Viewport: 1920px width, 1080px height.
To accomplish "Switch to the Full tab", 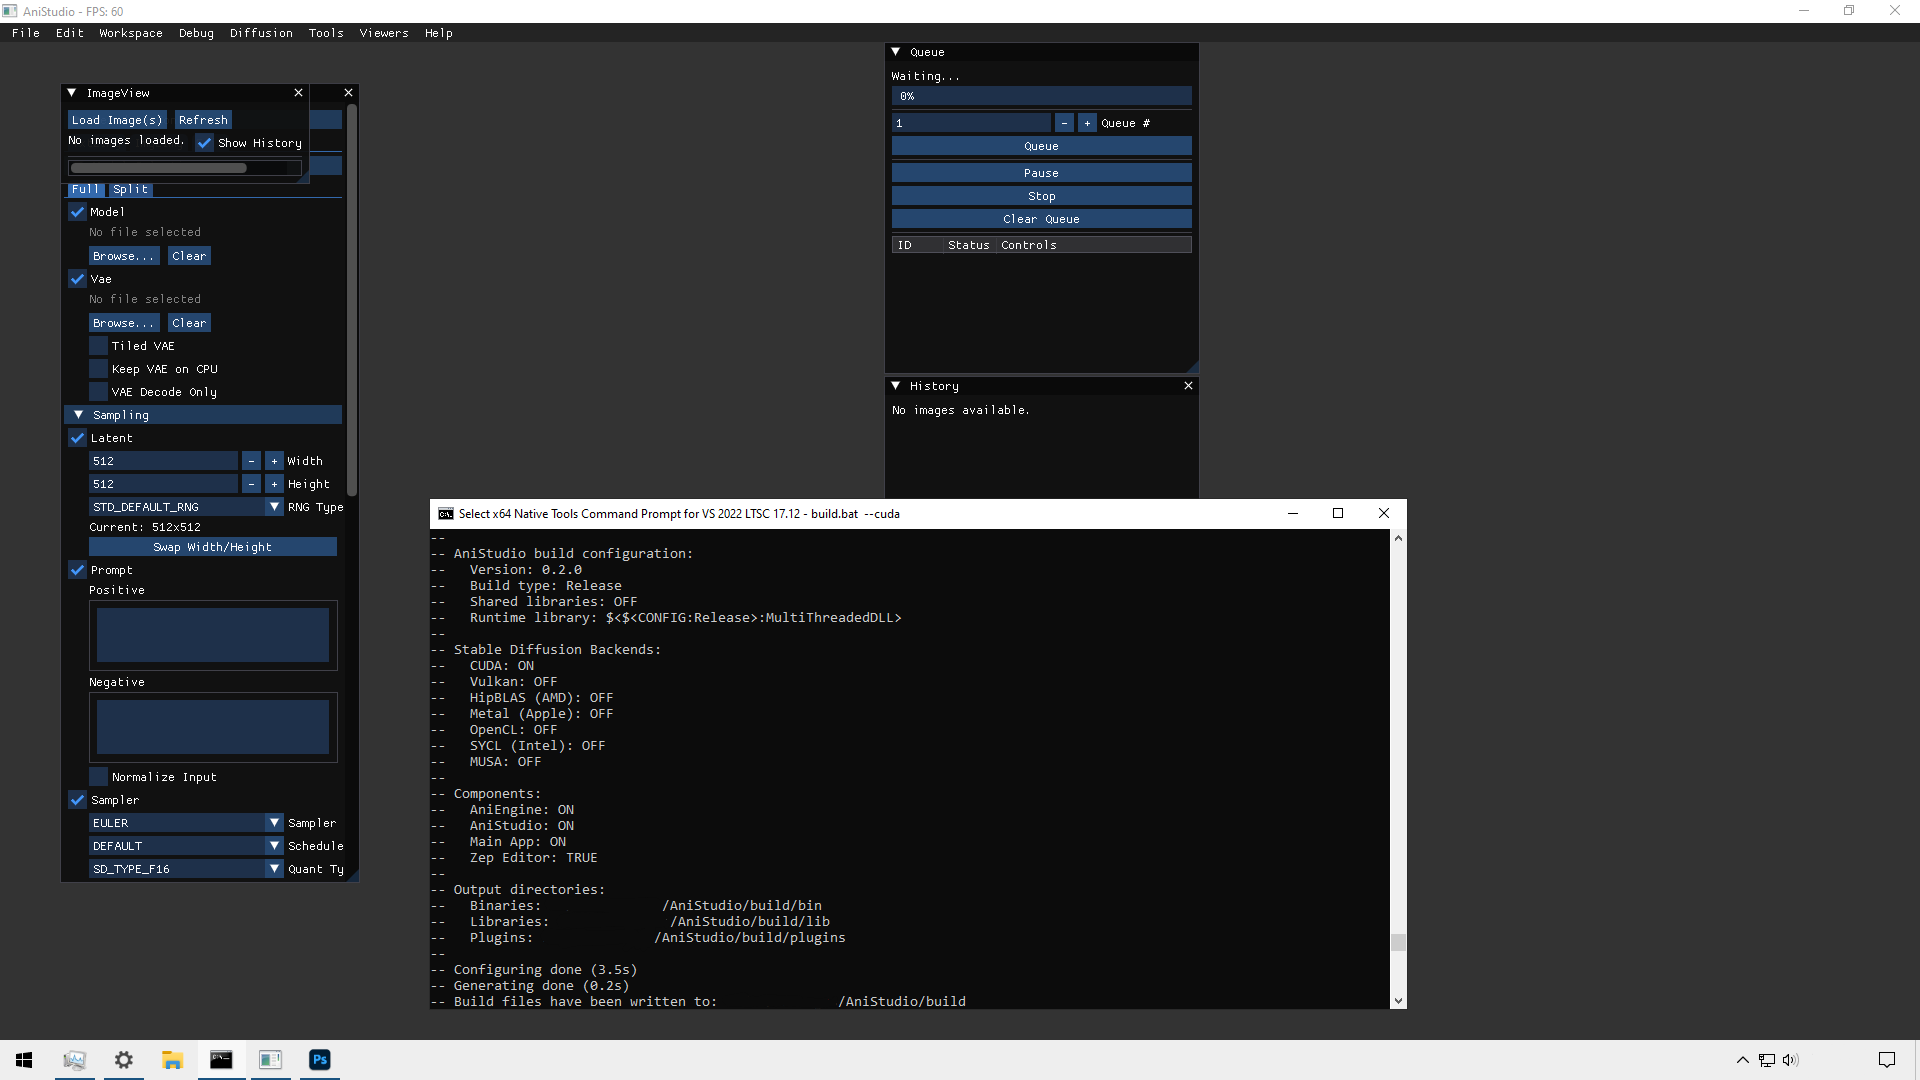I will click(85, 189).
